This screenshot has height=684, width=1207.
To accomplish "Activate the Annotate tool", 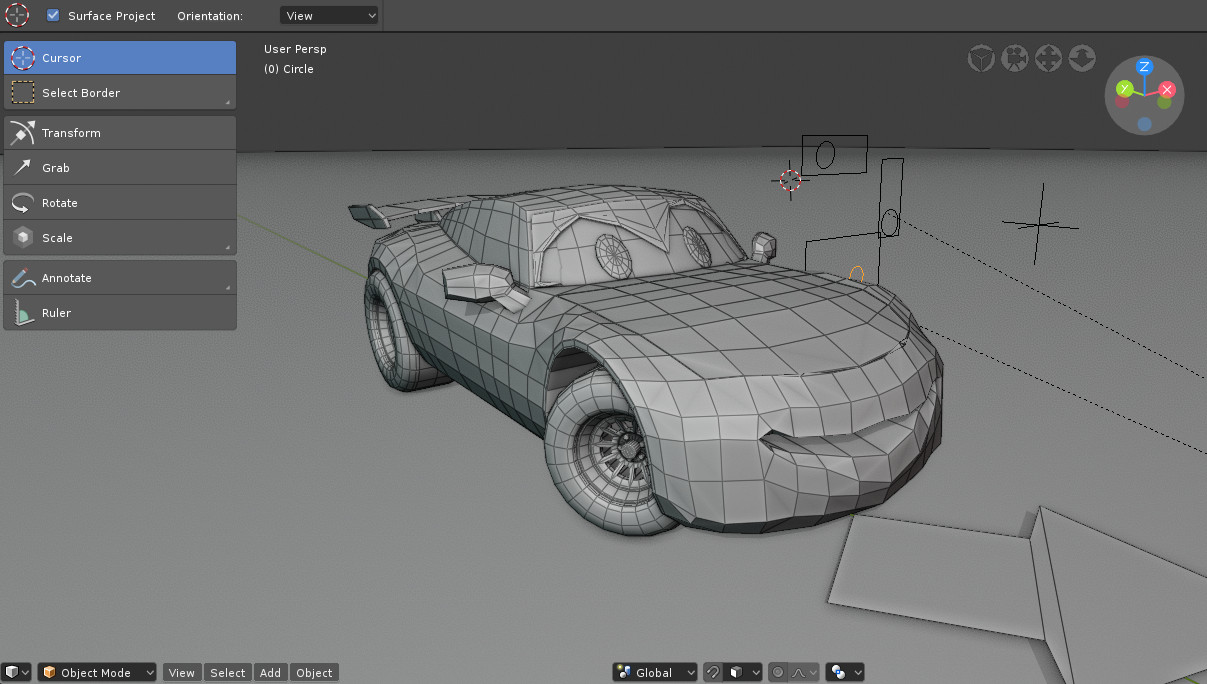I will coord(120,278).
